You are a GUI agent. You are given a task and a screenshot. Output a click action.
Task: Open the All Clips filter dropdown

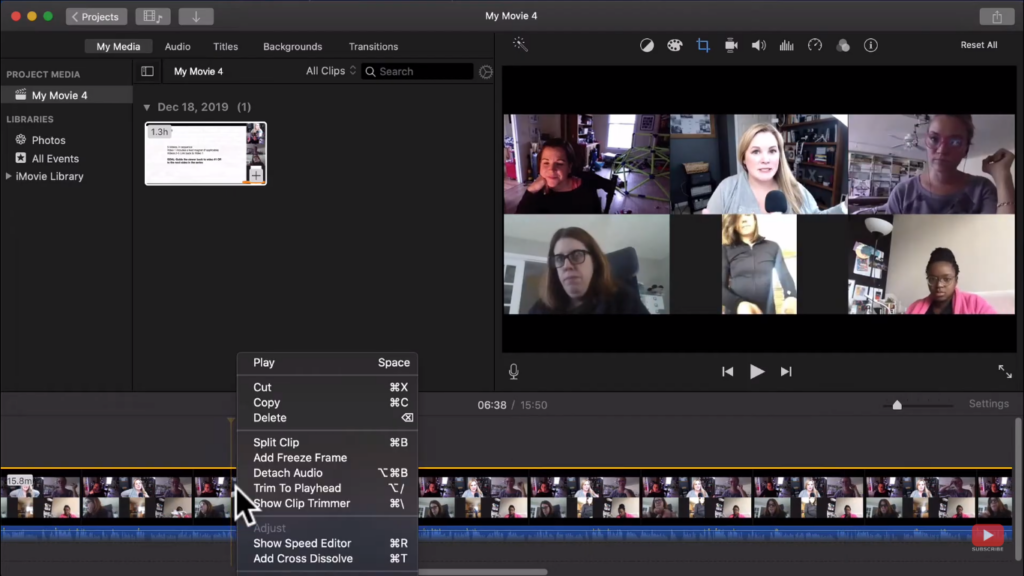(x=331, y=71)
